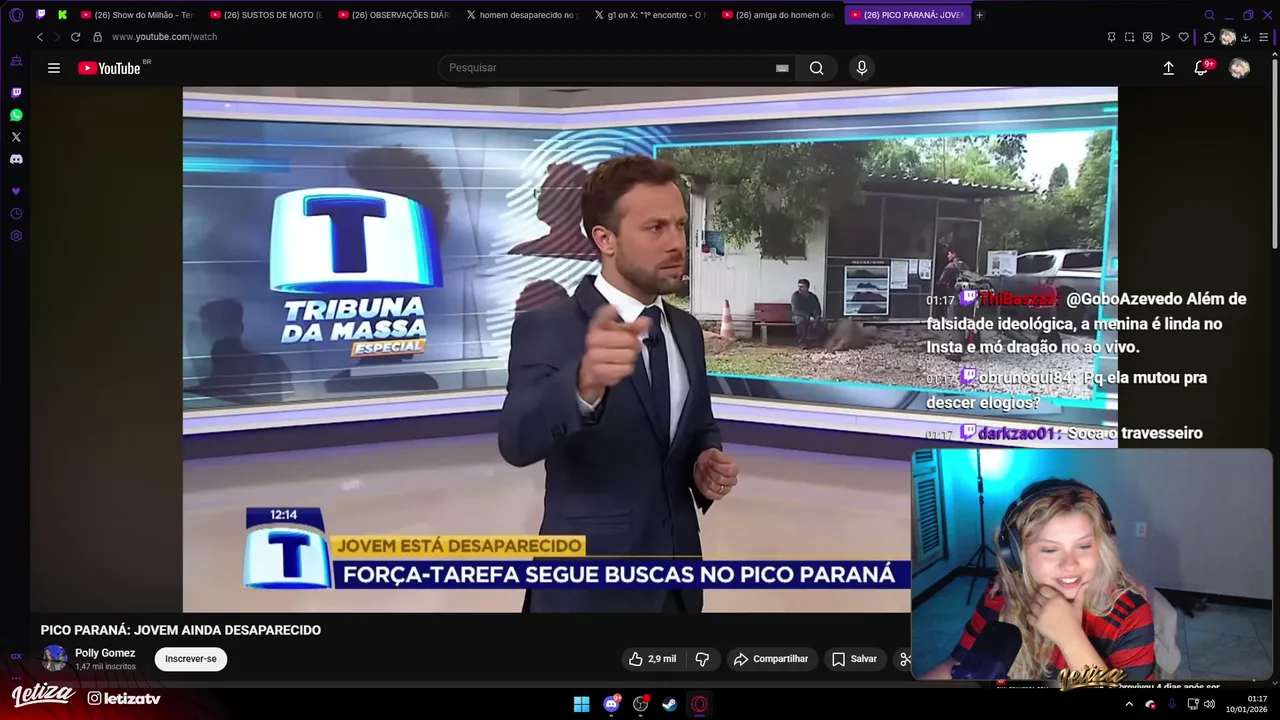This screenshot has height=720, width=1280.
Task: Switch to g1 on X tab
Action: tap(651, 15)
